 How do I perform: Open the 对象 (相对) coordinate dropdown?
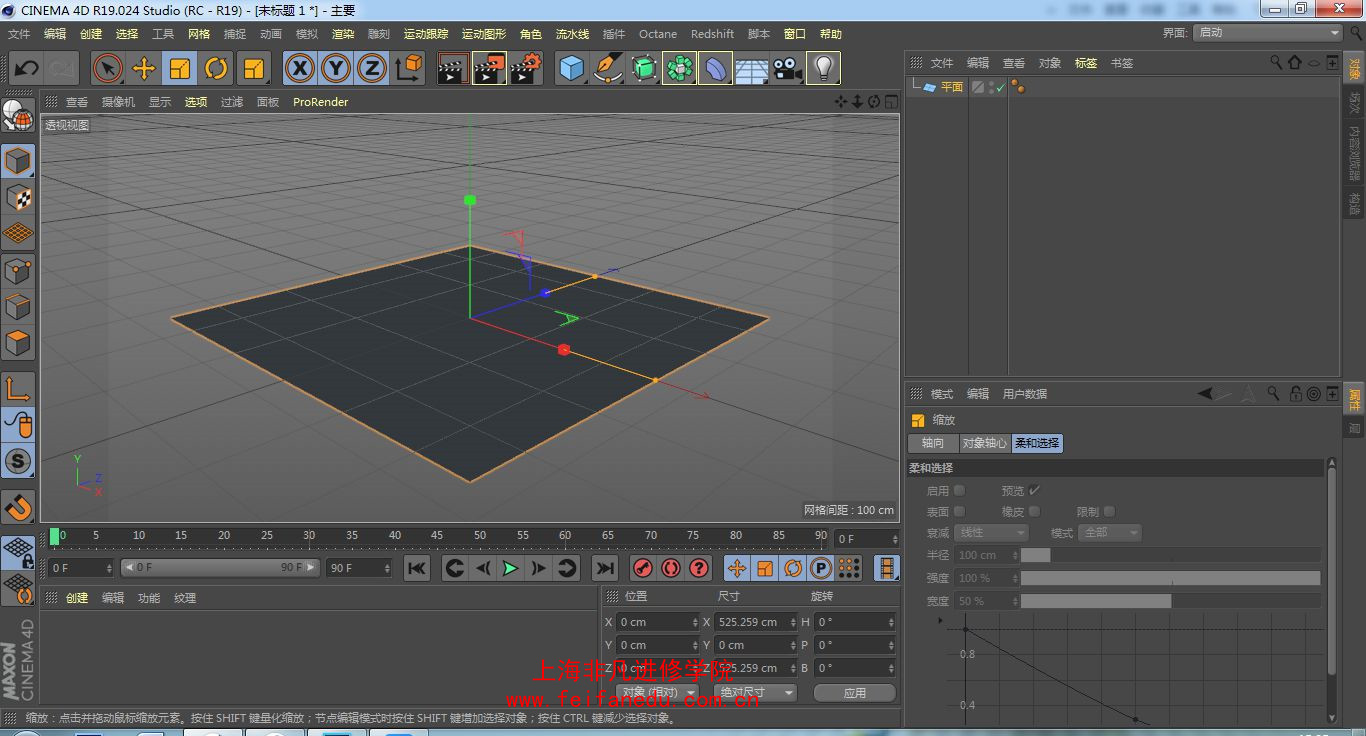click(656, 692)
